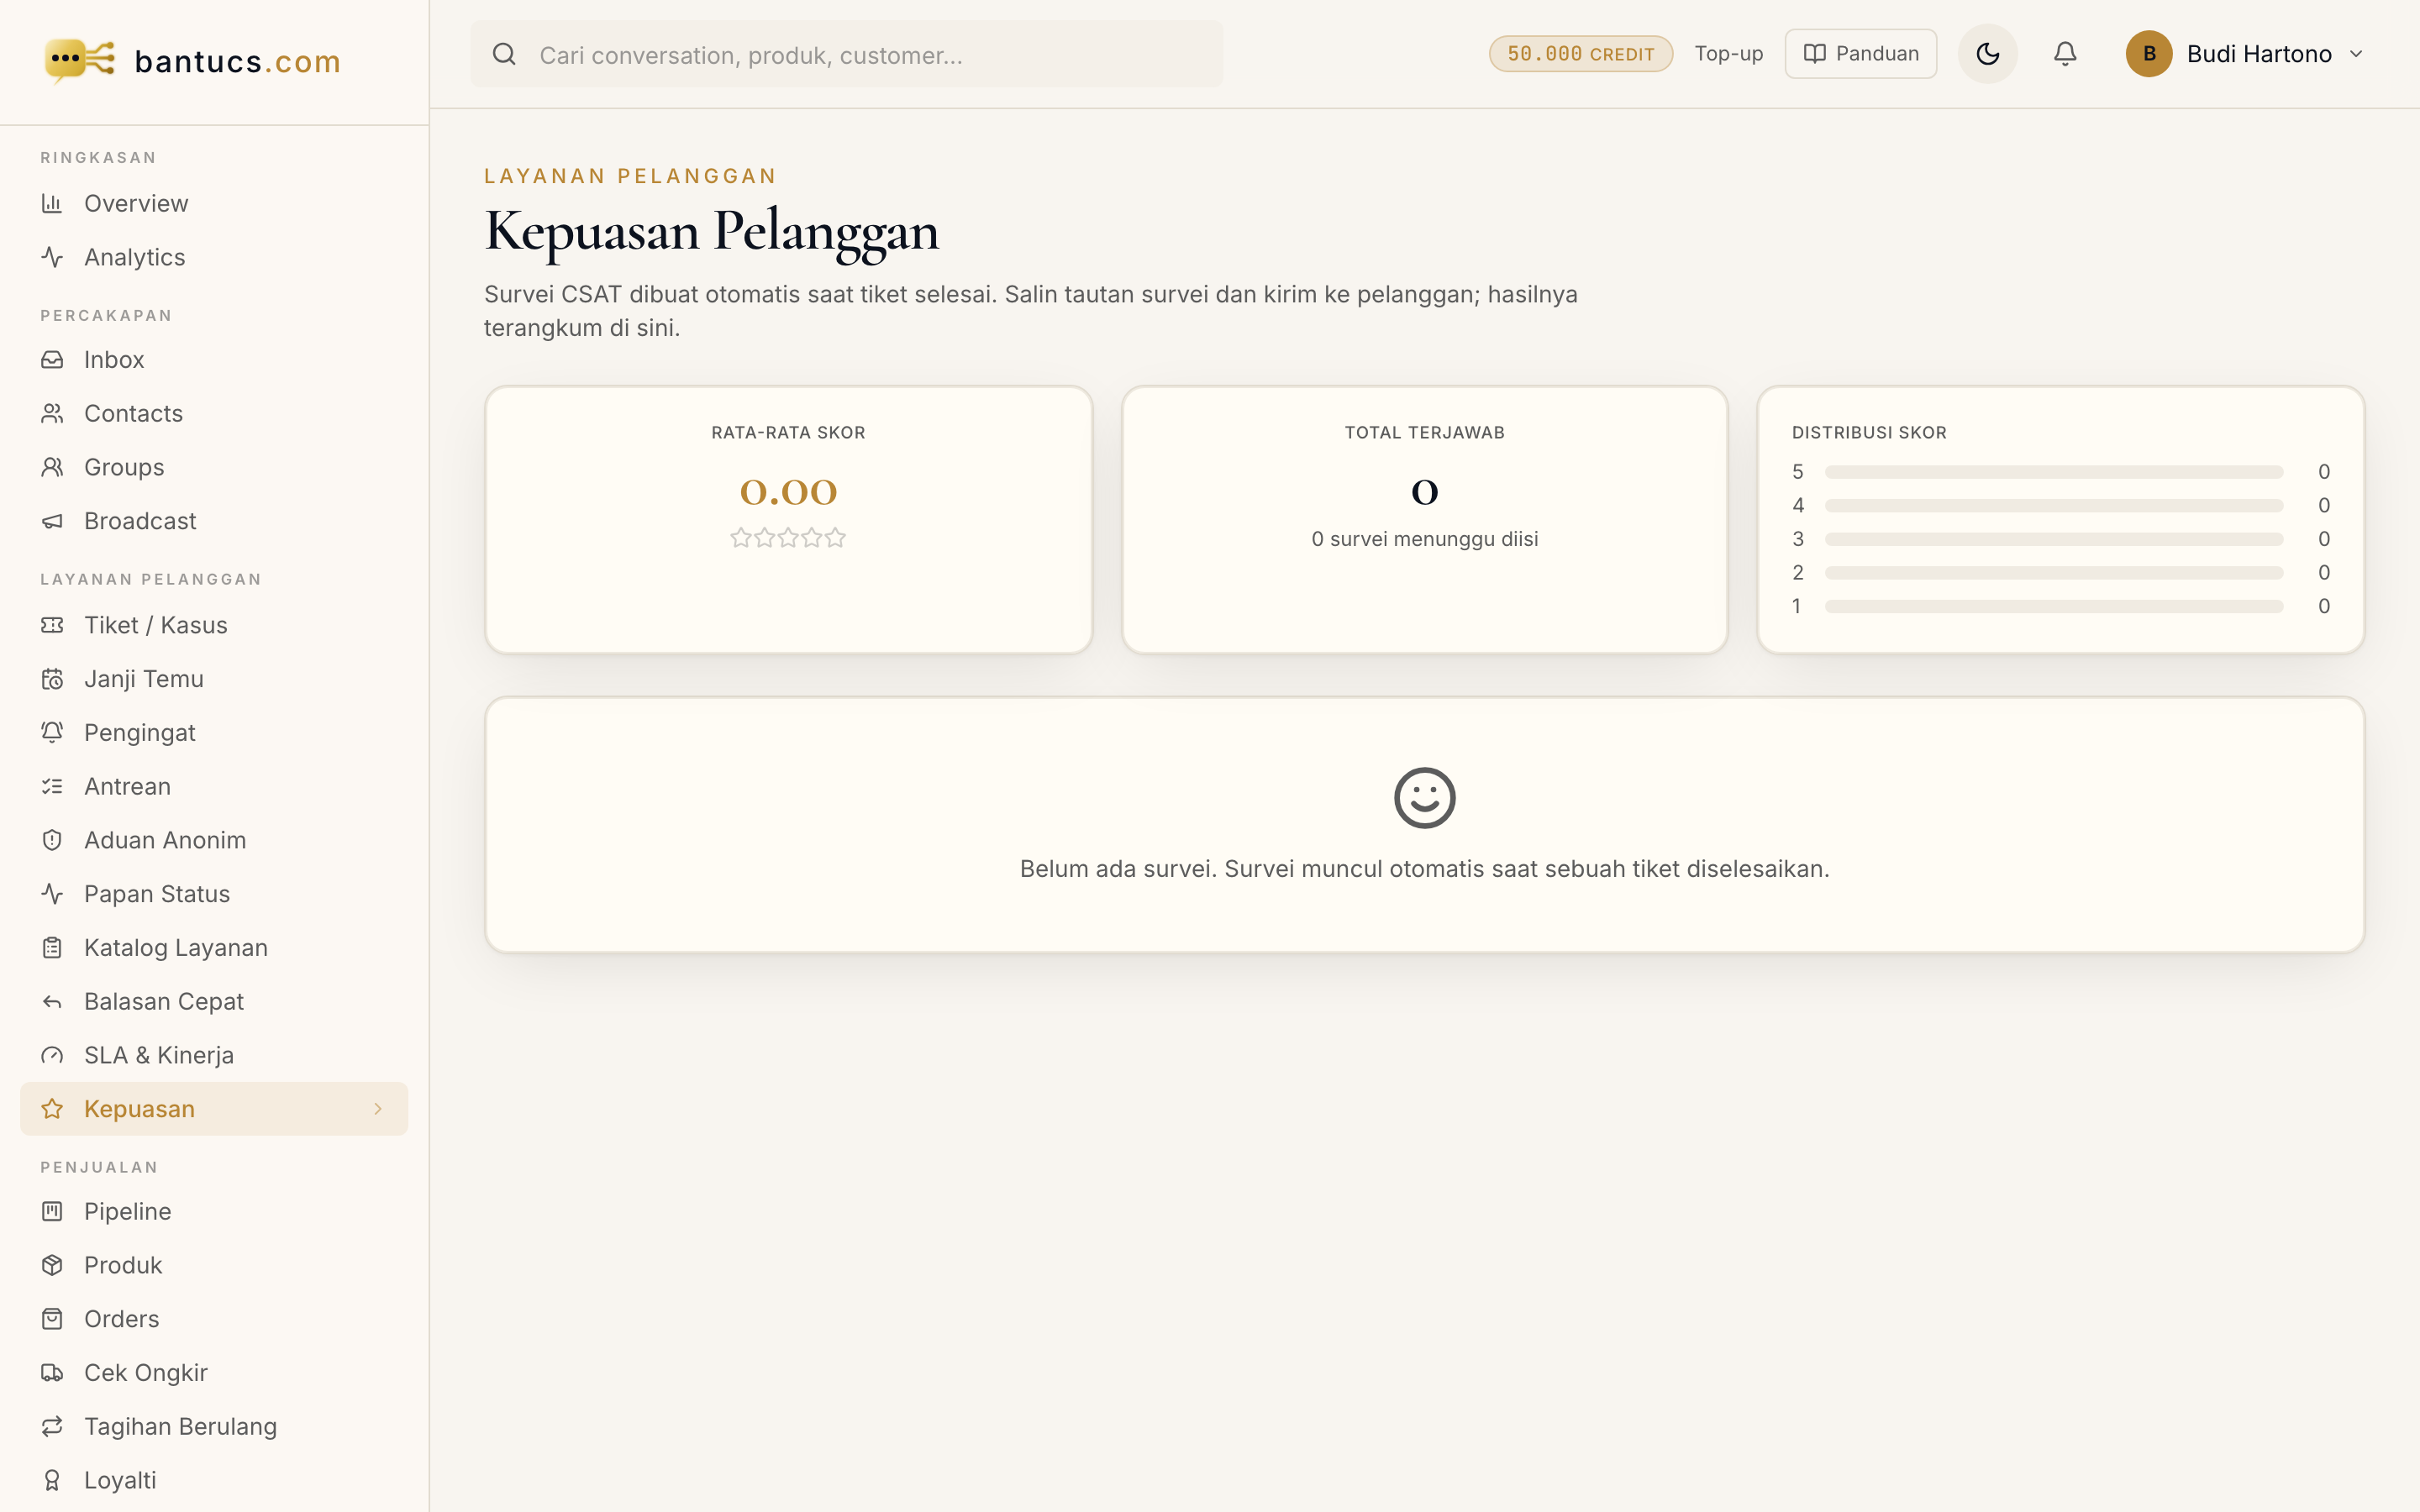Open the Panduan guide button
This screenshot has height=1512, width=2420.
coord(1860,54)
